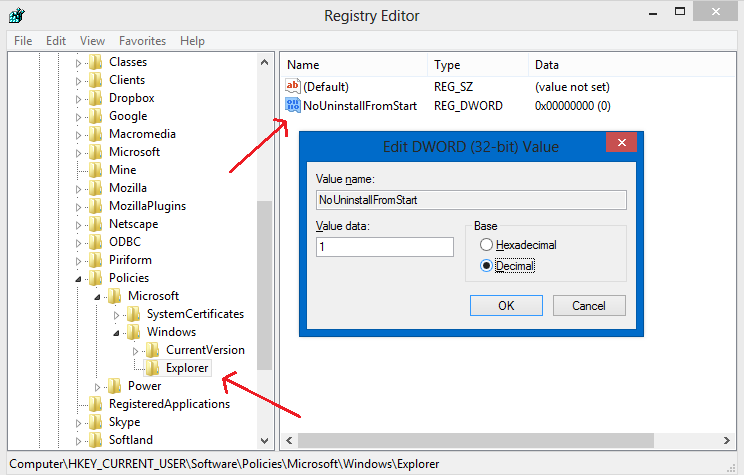Click the values pane horizontal scrollbar thumb
The height and width of the screenshot is (475, 744).
click(475, 440)
